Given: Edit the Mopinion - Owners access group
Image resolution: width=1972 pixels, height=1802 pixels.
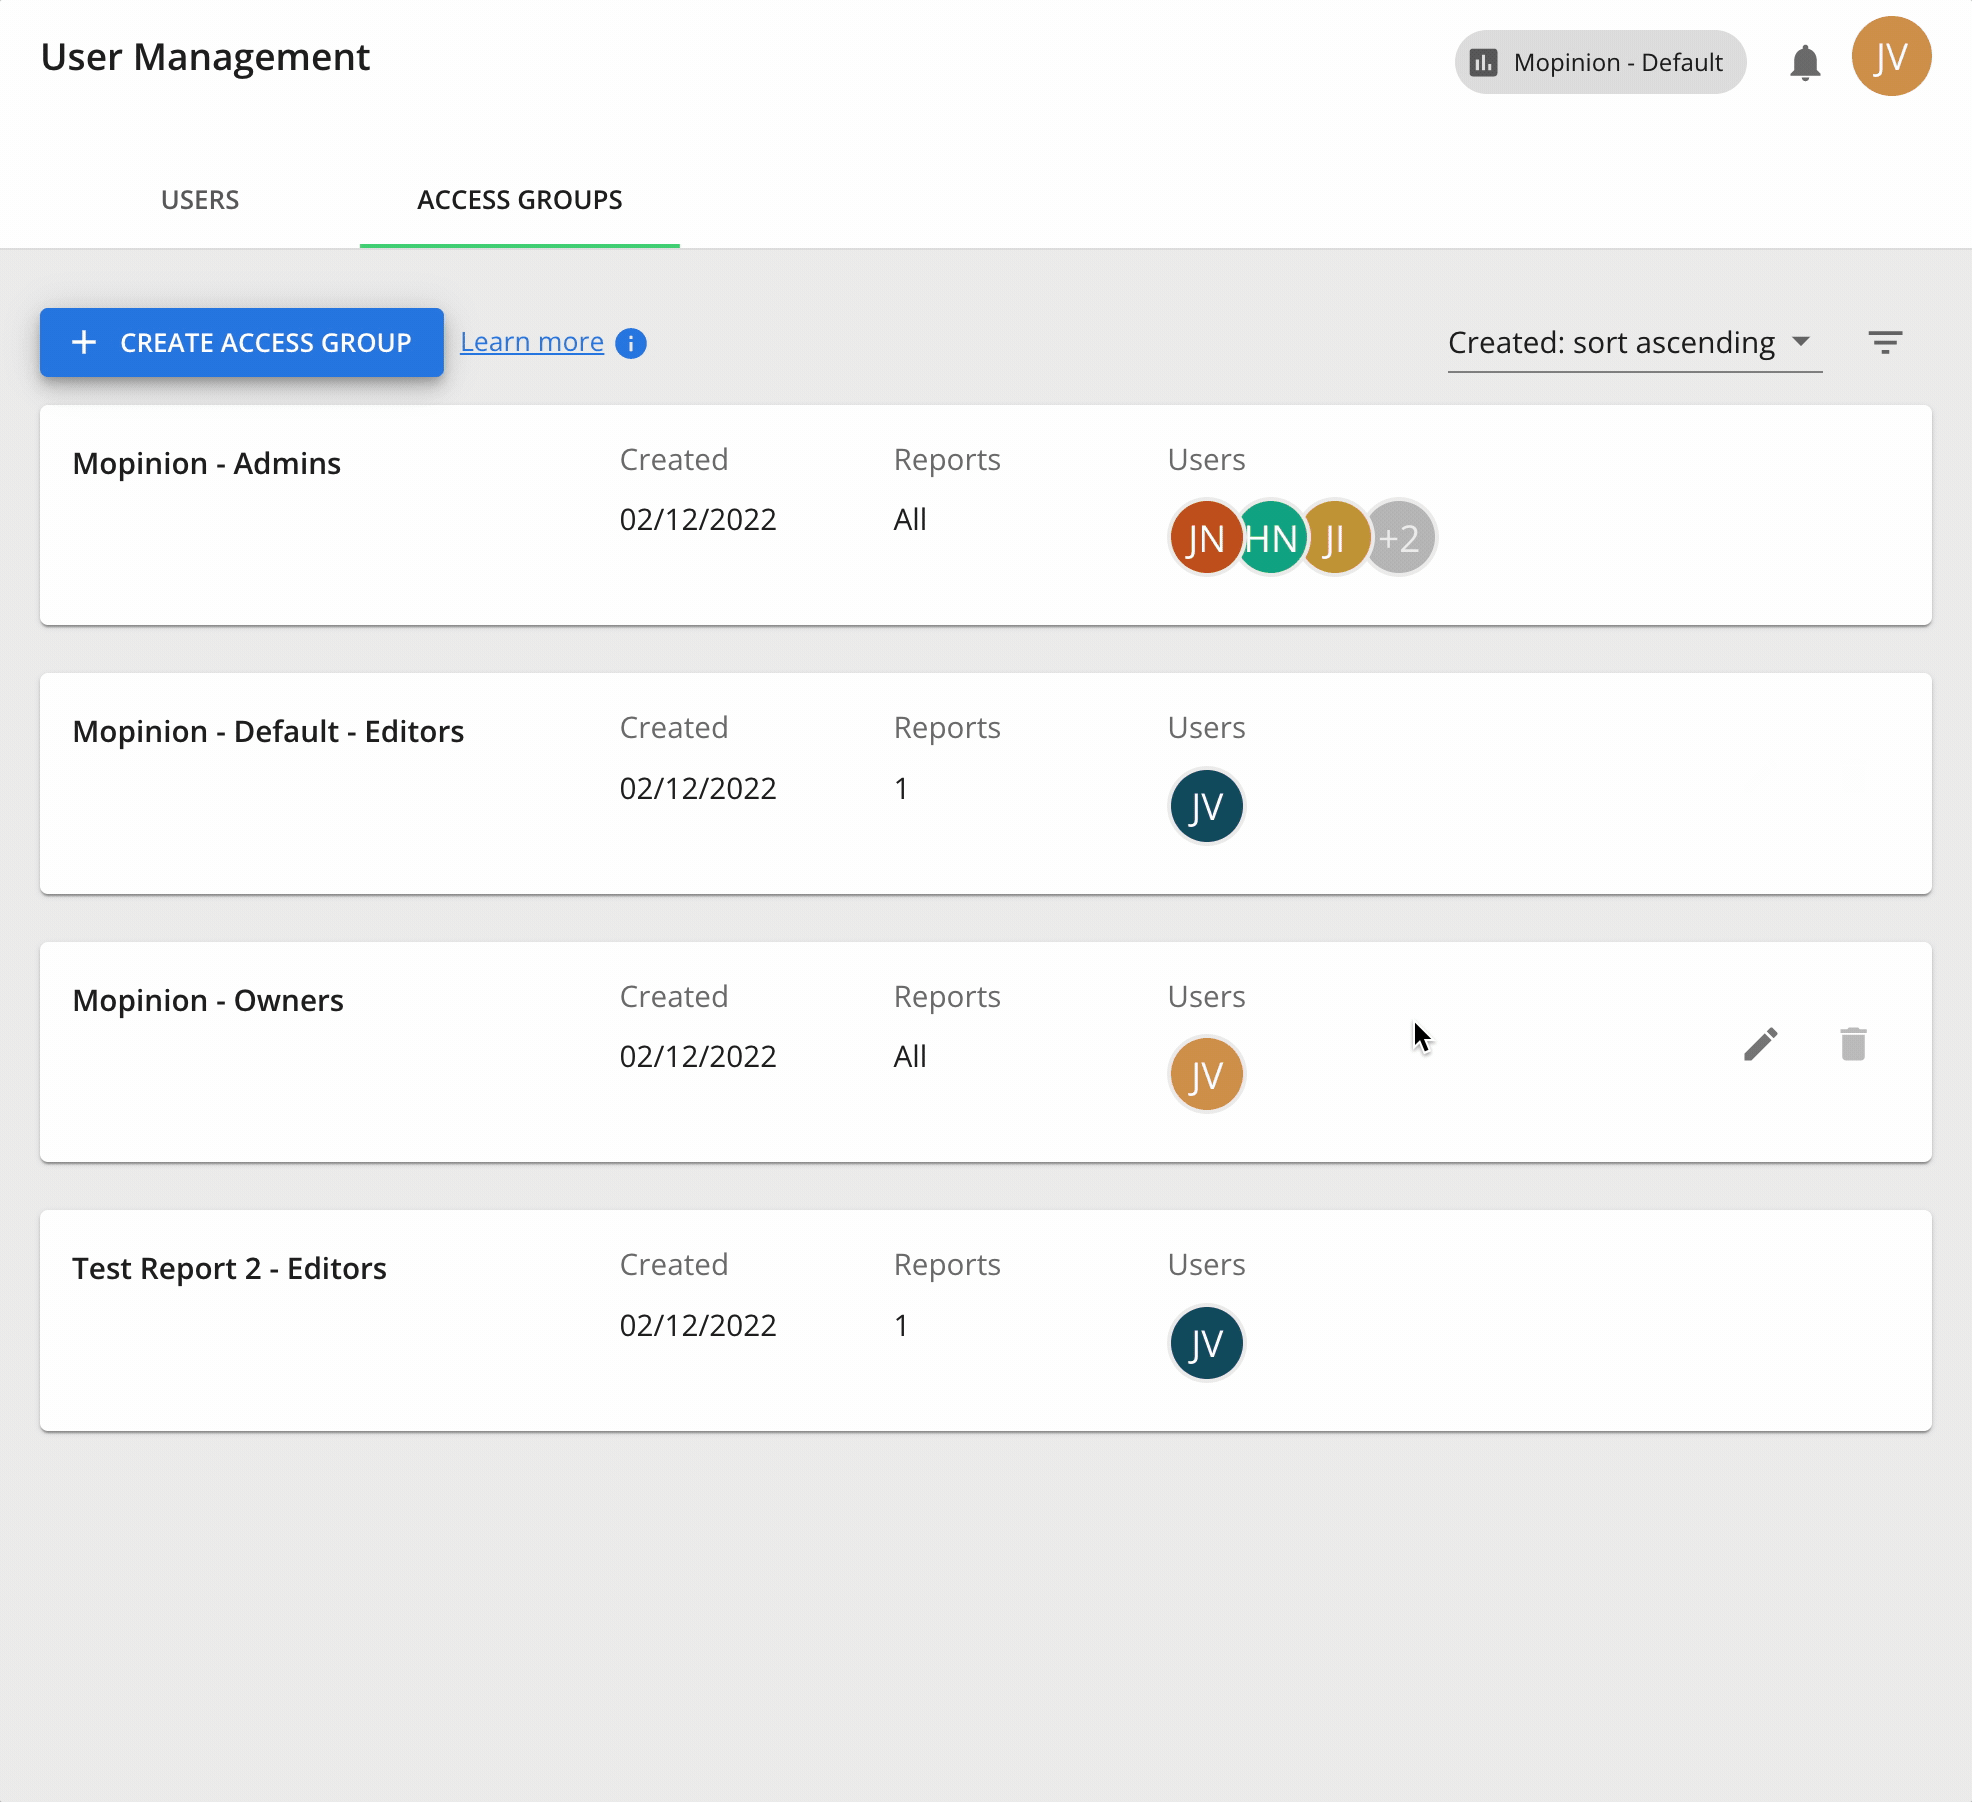Looking at the screenshot, I should pyautogui.click(x=1761, y=1044).
